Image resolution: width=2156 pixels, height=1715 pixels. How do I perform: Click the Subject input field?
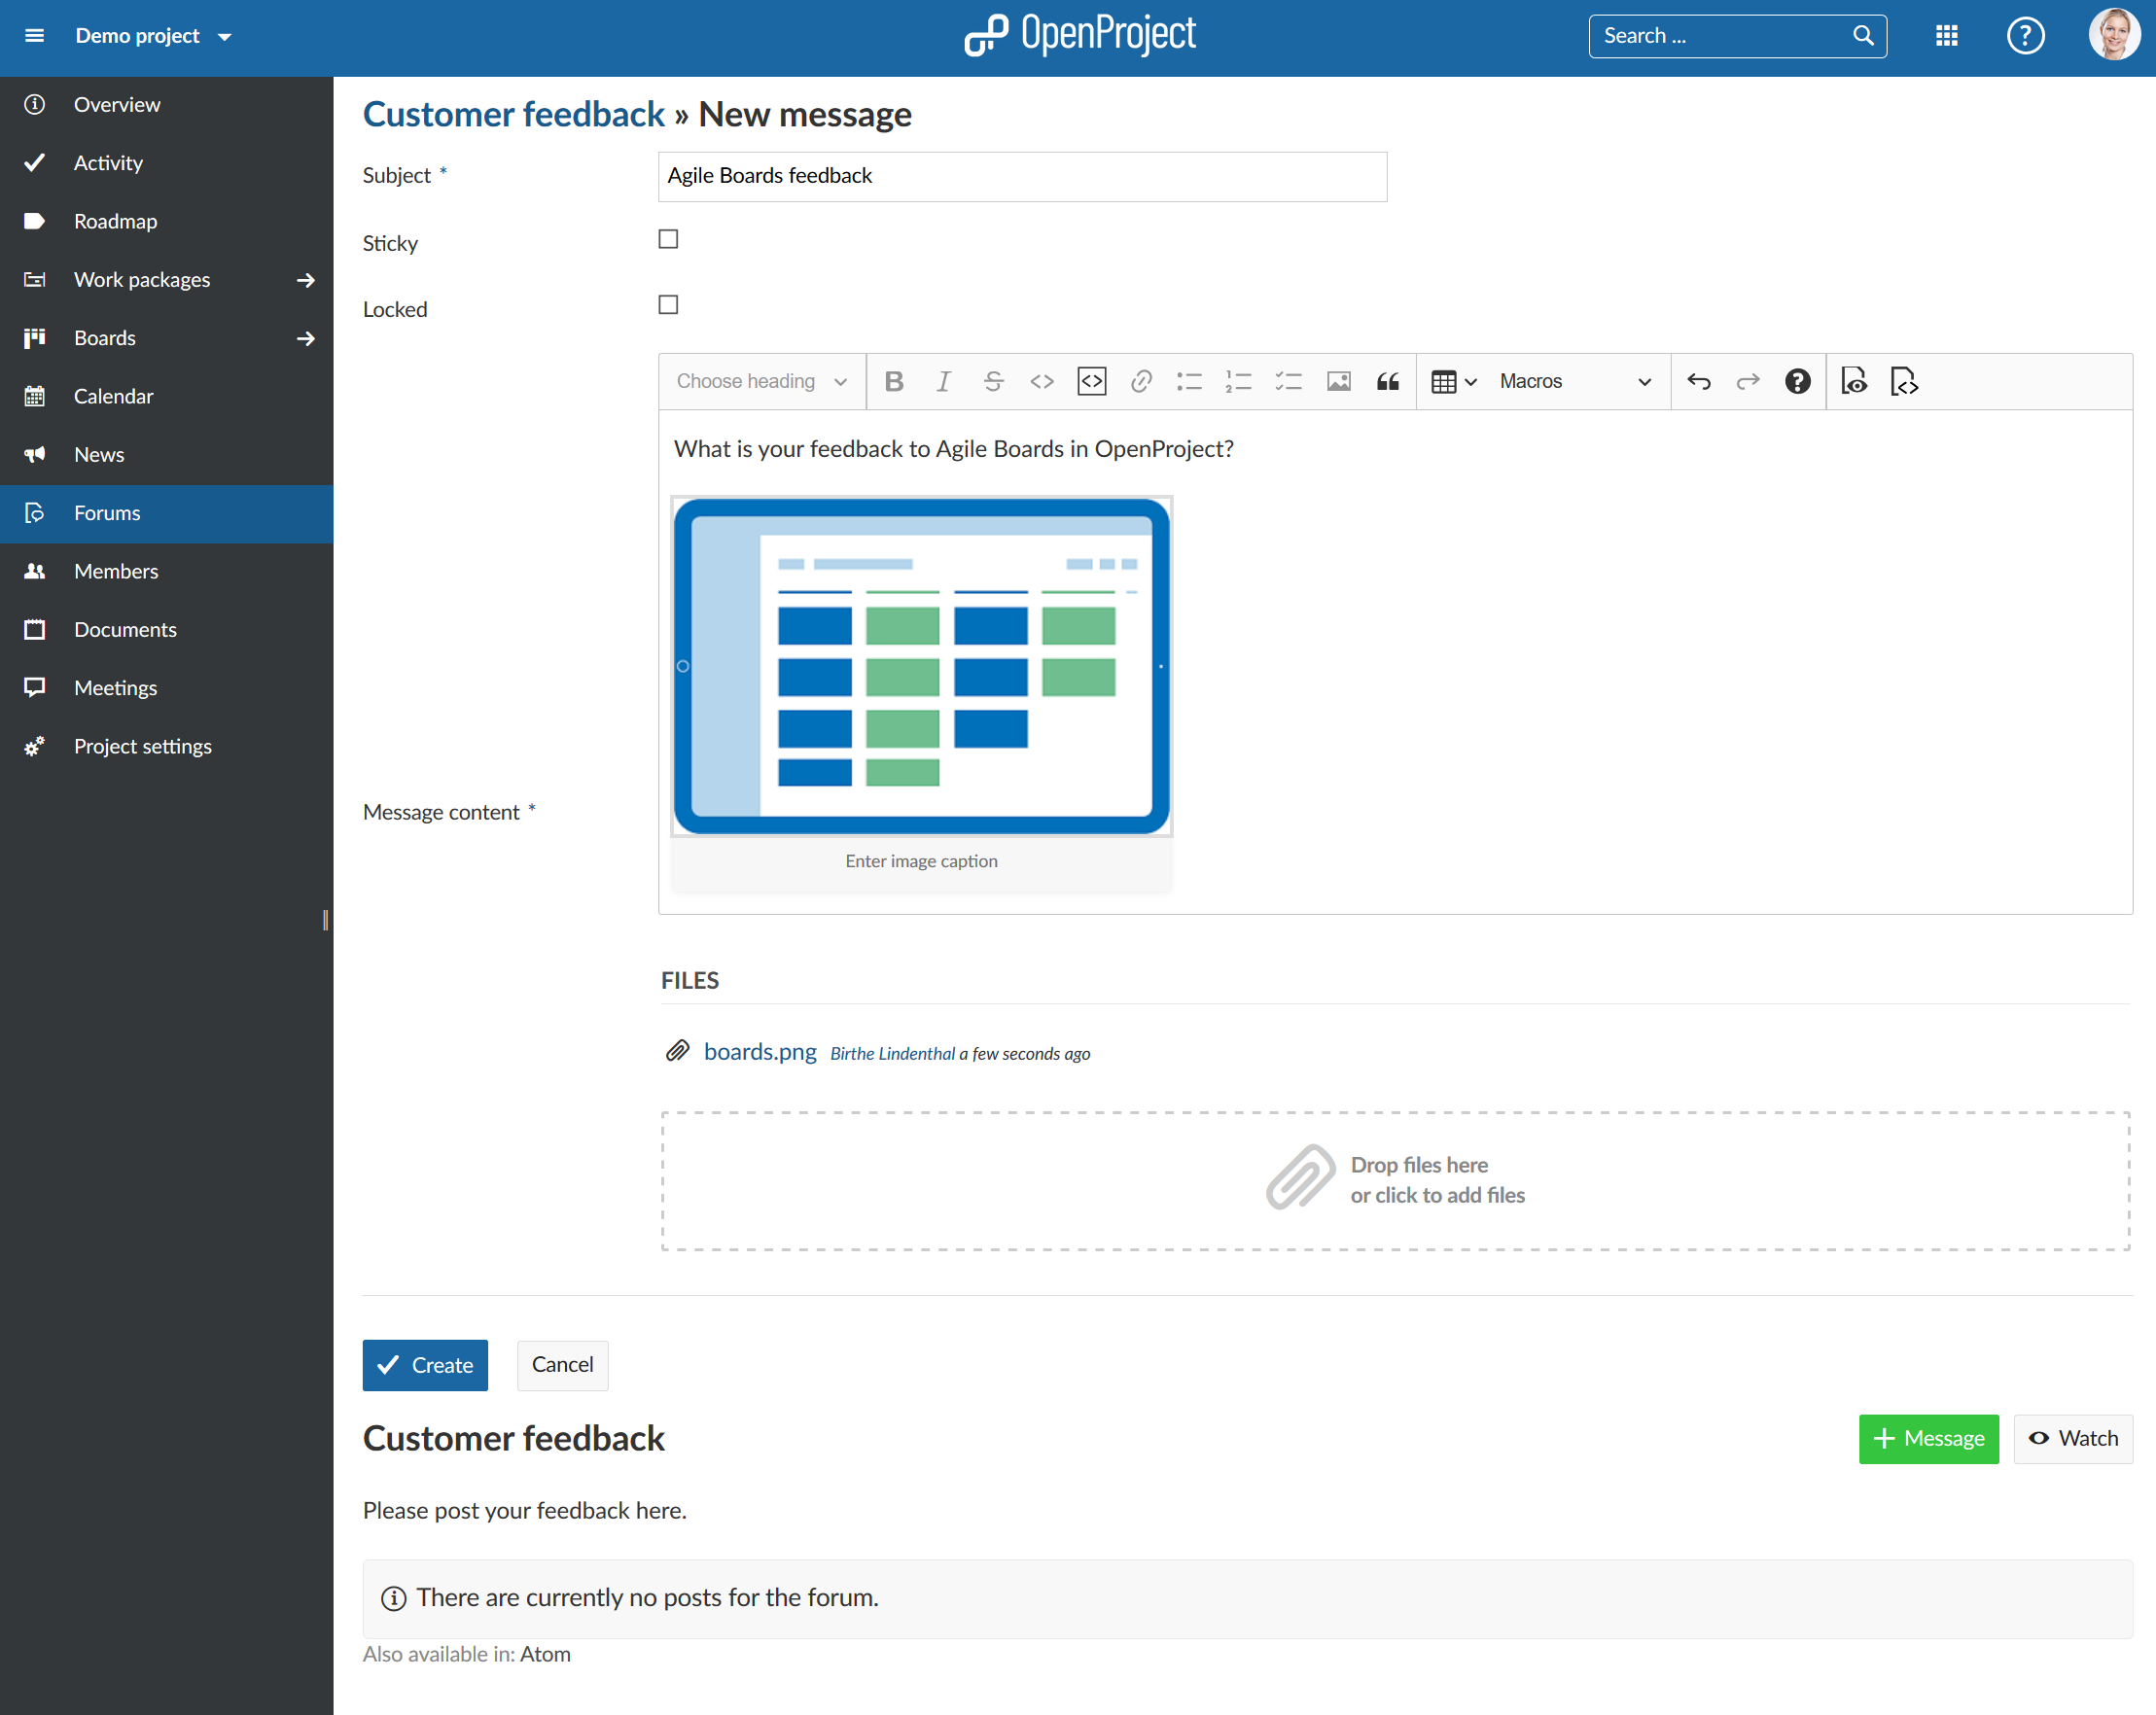tap(1022, 175)
